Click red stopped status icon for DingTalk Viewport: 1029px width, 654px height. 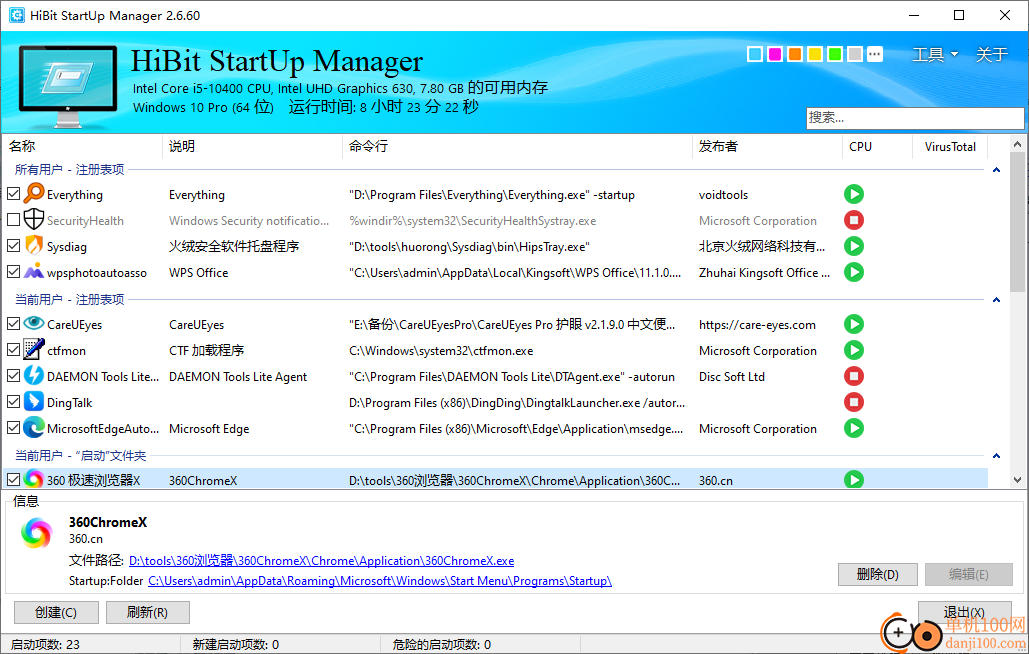pyautogui.click(x=854, y=401)
